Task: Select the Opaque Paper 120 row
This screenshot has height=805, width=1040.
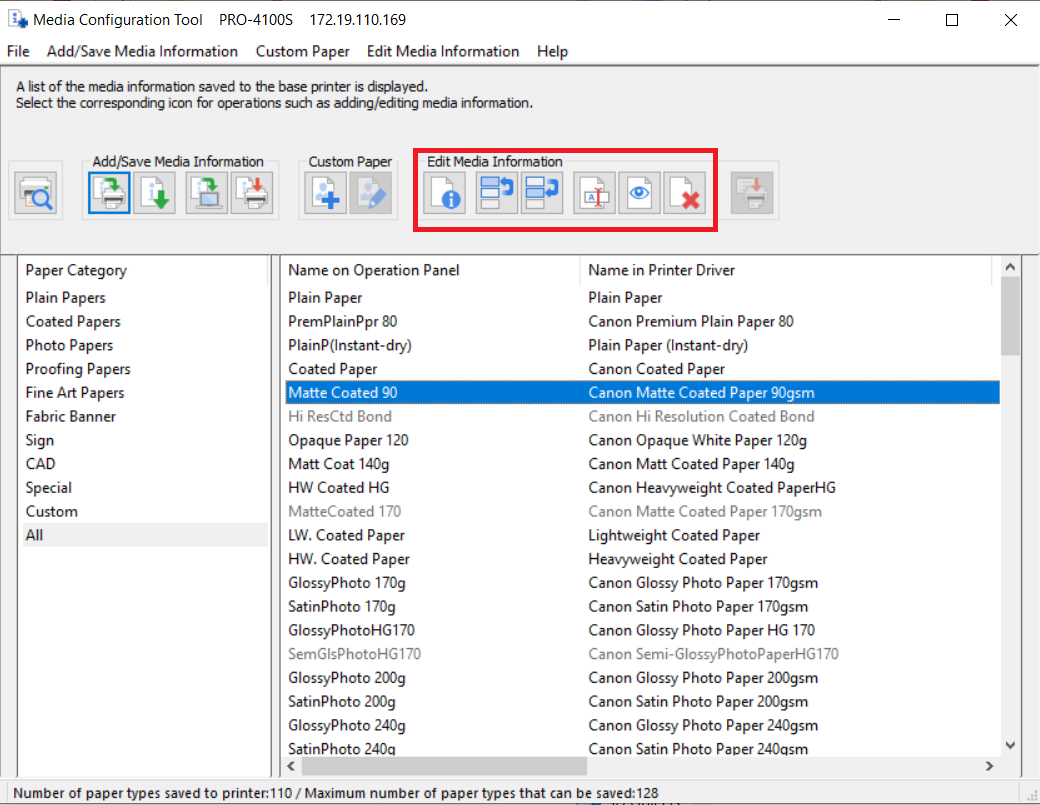Action: 348,440
